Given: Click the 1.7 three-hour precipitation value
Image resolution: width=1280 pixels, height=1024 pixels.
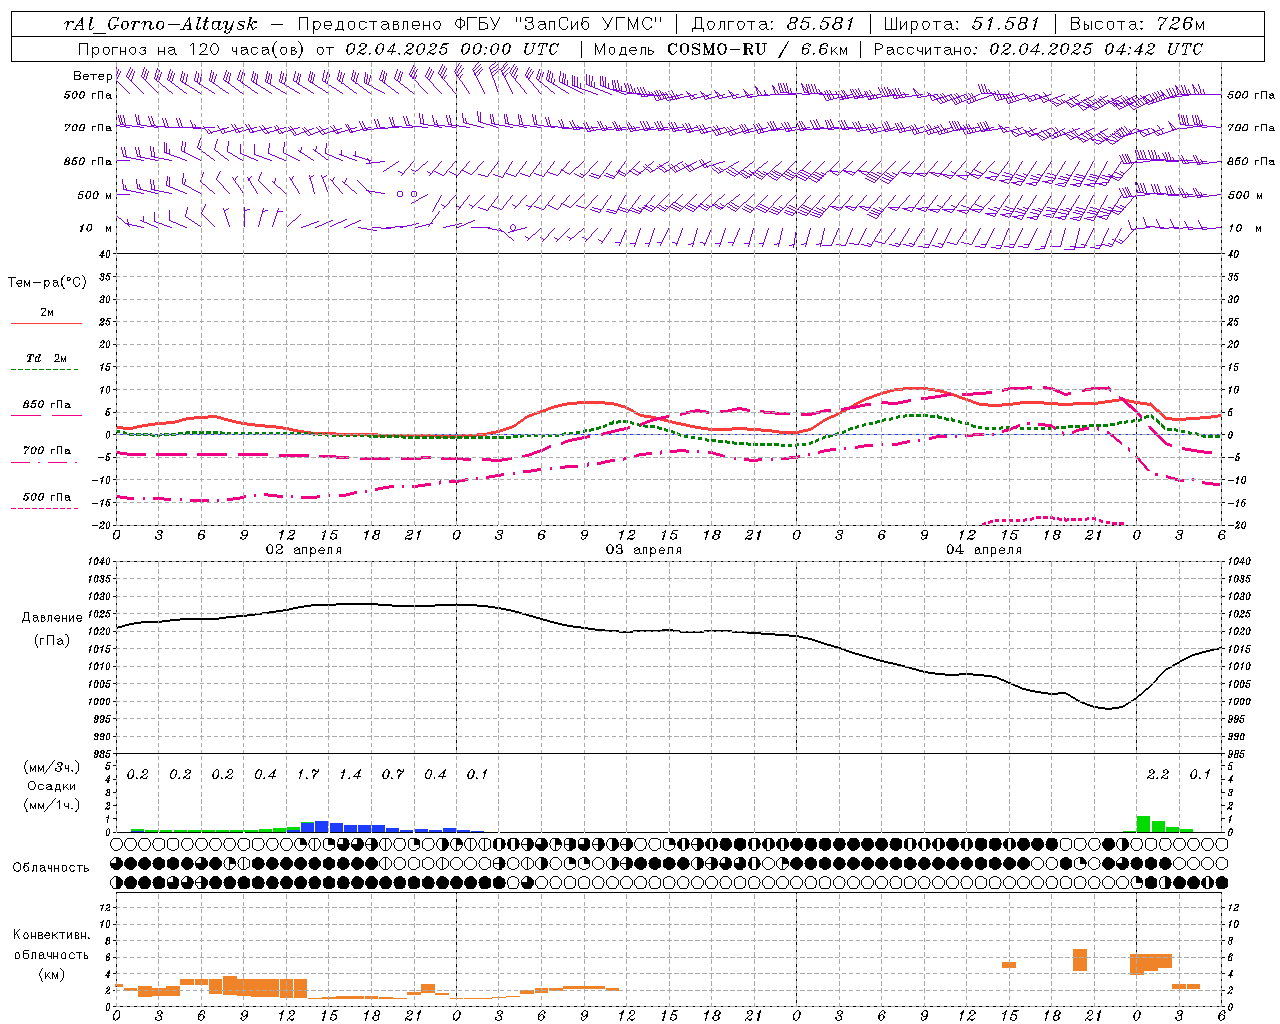Looking at the screenshot, I should [308, 775].
